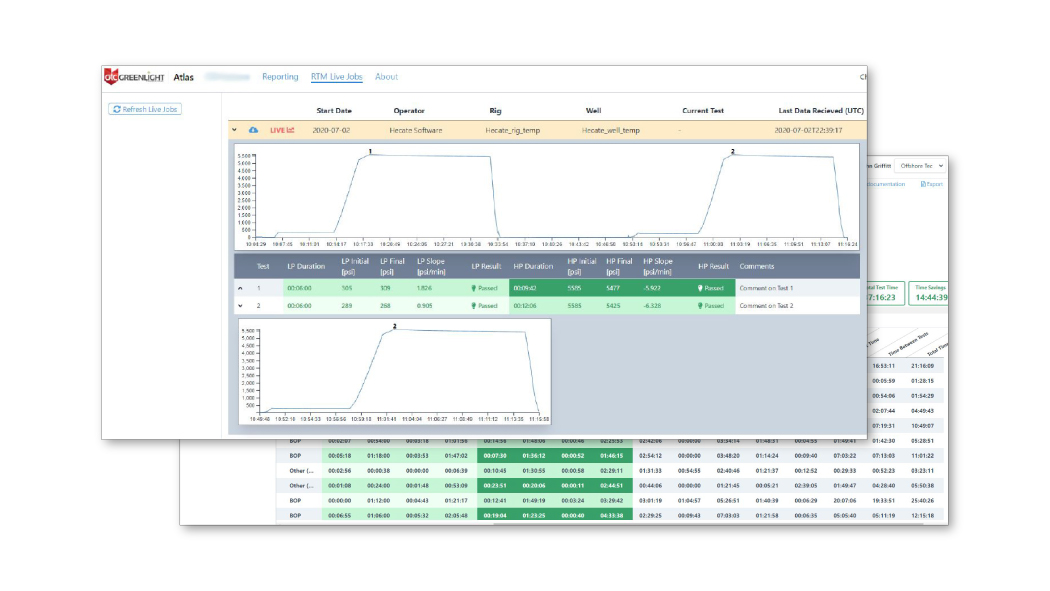Expand Test 2 row chevron

click(x=240, y=306)
